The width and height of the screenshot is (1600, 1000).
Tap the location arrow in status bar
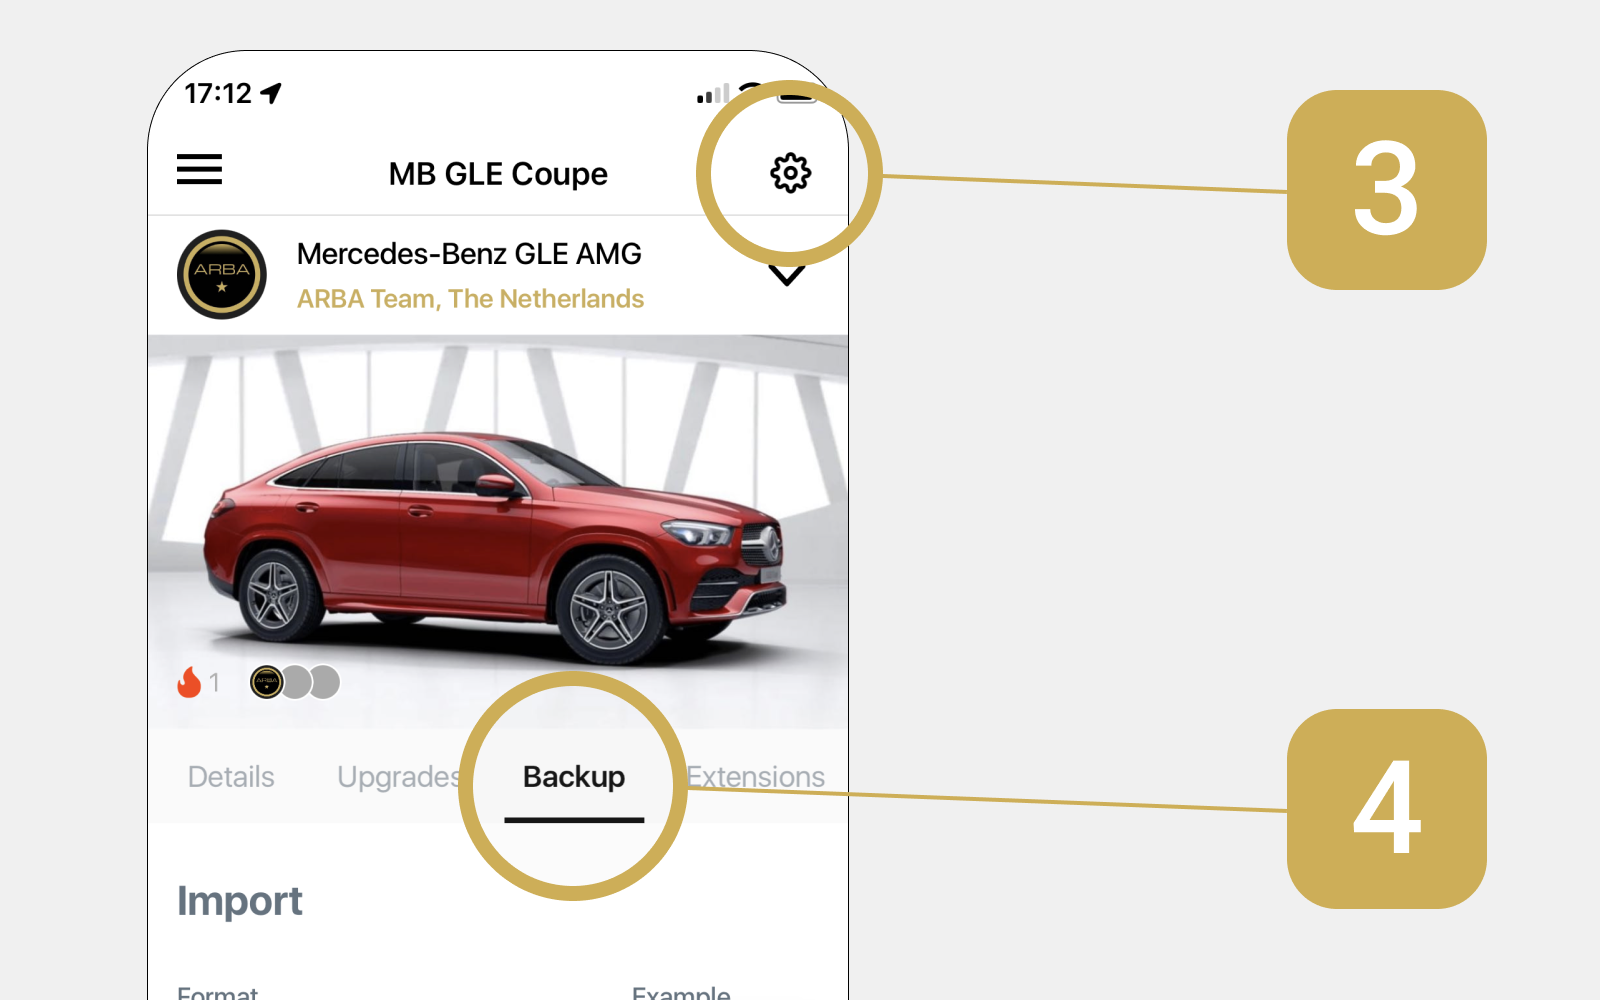271,93
